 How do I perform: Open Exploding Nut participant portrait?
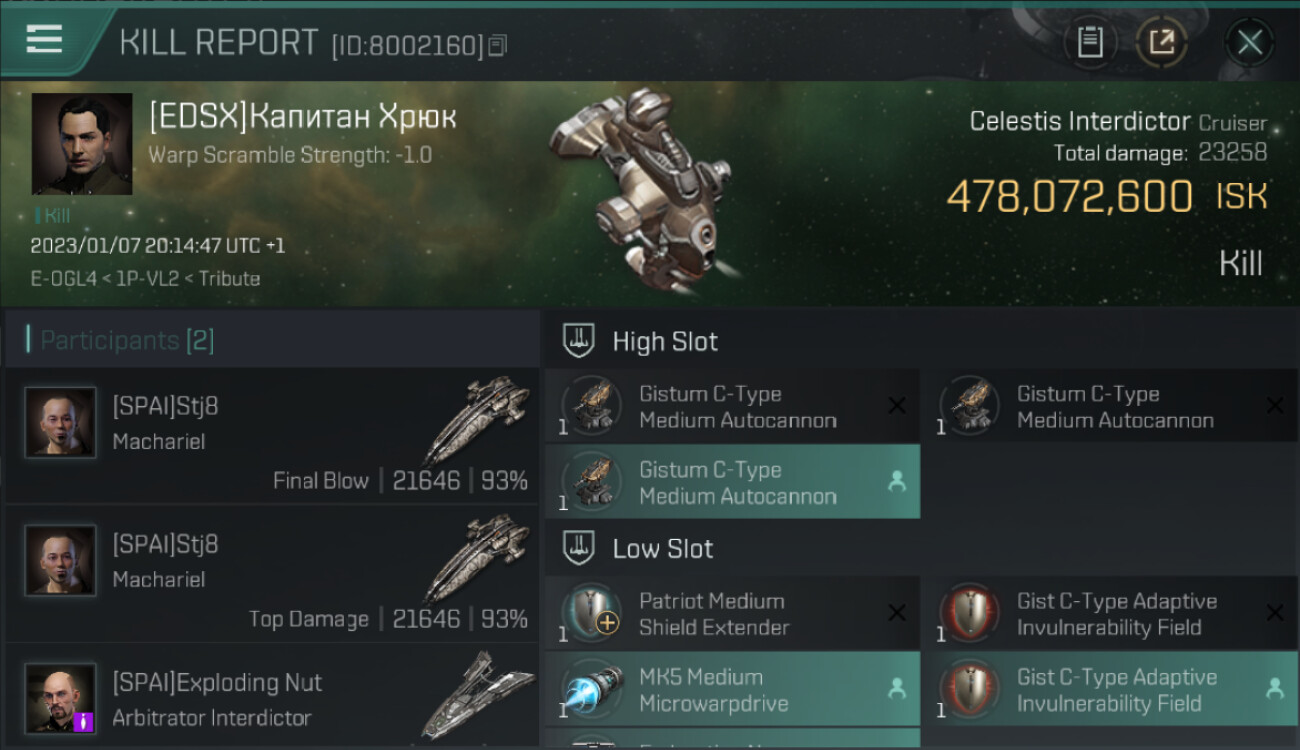coord(60,697)
